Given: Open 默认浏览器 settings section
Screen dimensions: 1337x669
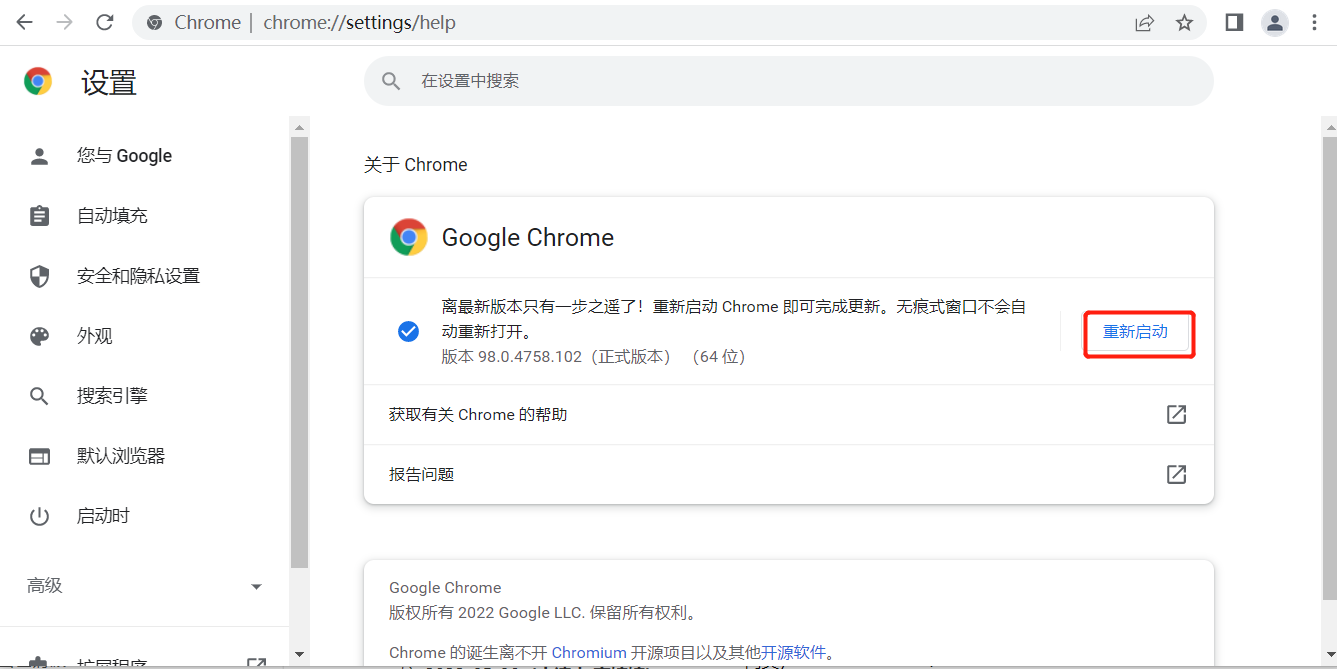Looking at the screenshot, I should pyautogui.click(x=145, y=456).
